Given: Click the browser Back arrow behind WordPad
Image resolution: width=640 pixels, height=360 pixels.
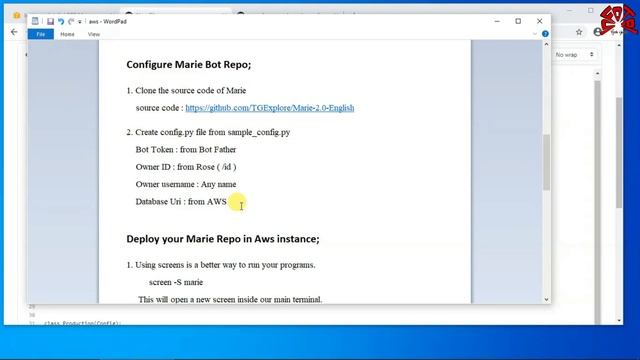Looking at the screenshot, I should point(14,32).
